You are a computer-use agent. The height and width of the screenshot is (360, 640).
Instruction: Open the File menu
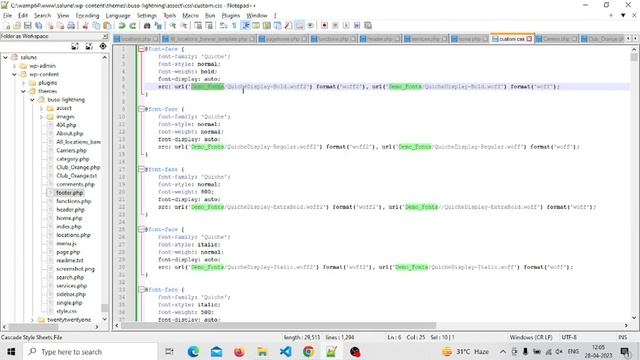[7, 16]
